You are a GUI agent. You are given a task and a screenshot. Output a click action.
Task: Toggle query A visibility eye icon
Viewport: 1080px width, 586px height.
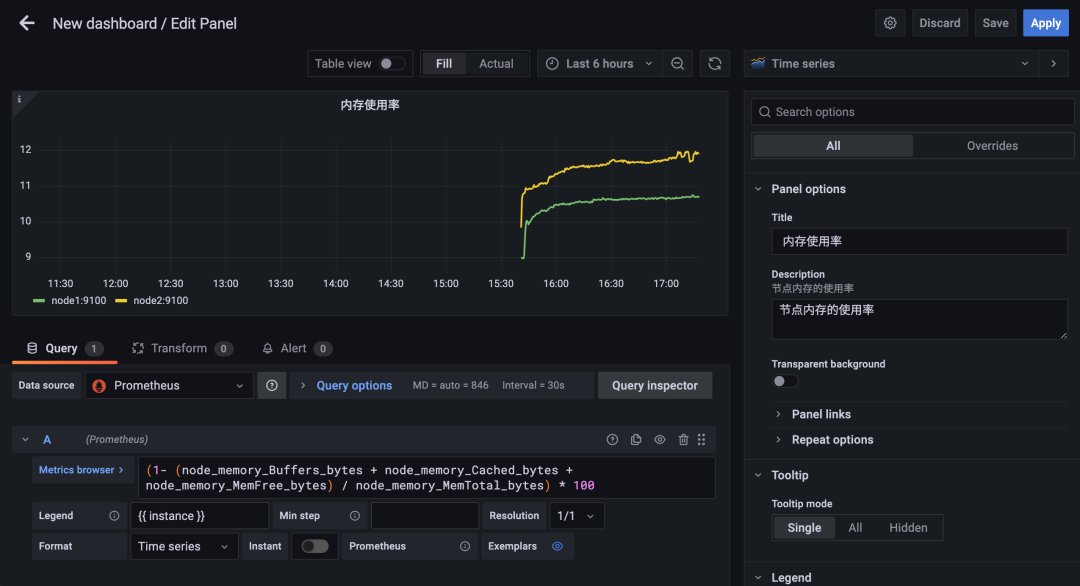click(x=660, y=440)
